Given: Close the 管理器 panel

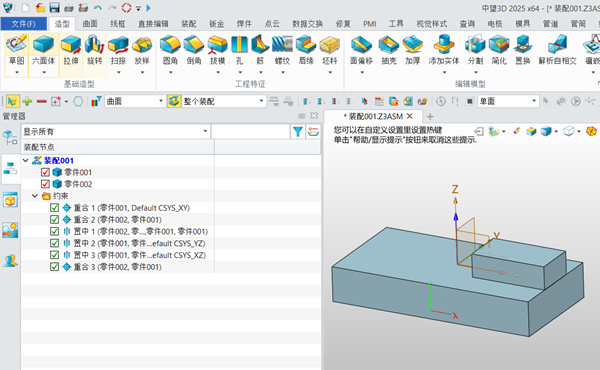Looking at the screenshot, I should [x=314, y=116].
